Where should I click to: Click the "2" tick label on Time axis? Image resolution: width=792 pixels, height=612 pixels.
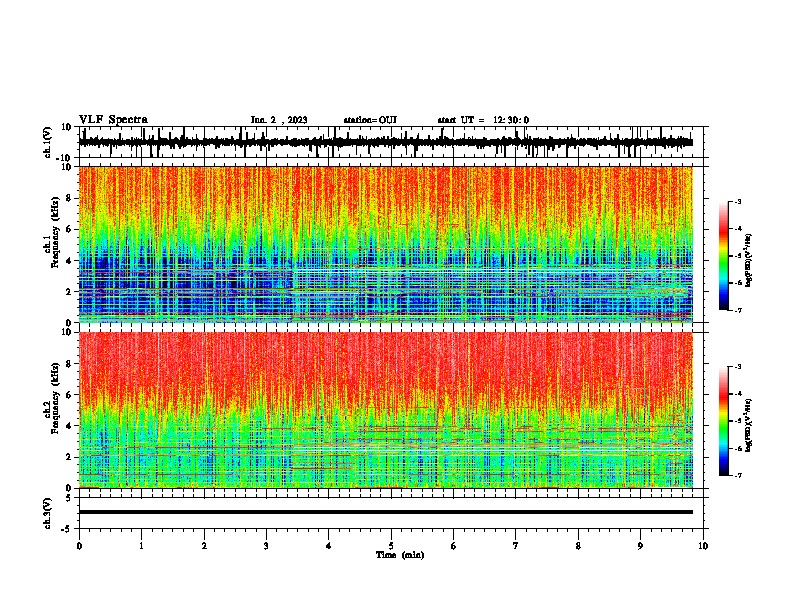click(x=204, y=546)
